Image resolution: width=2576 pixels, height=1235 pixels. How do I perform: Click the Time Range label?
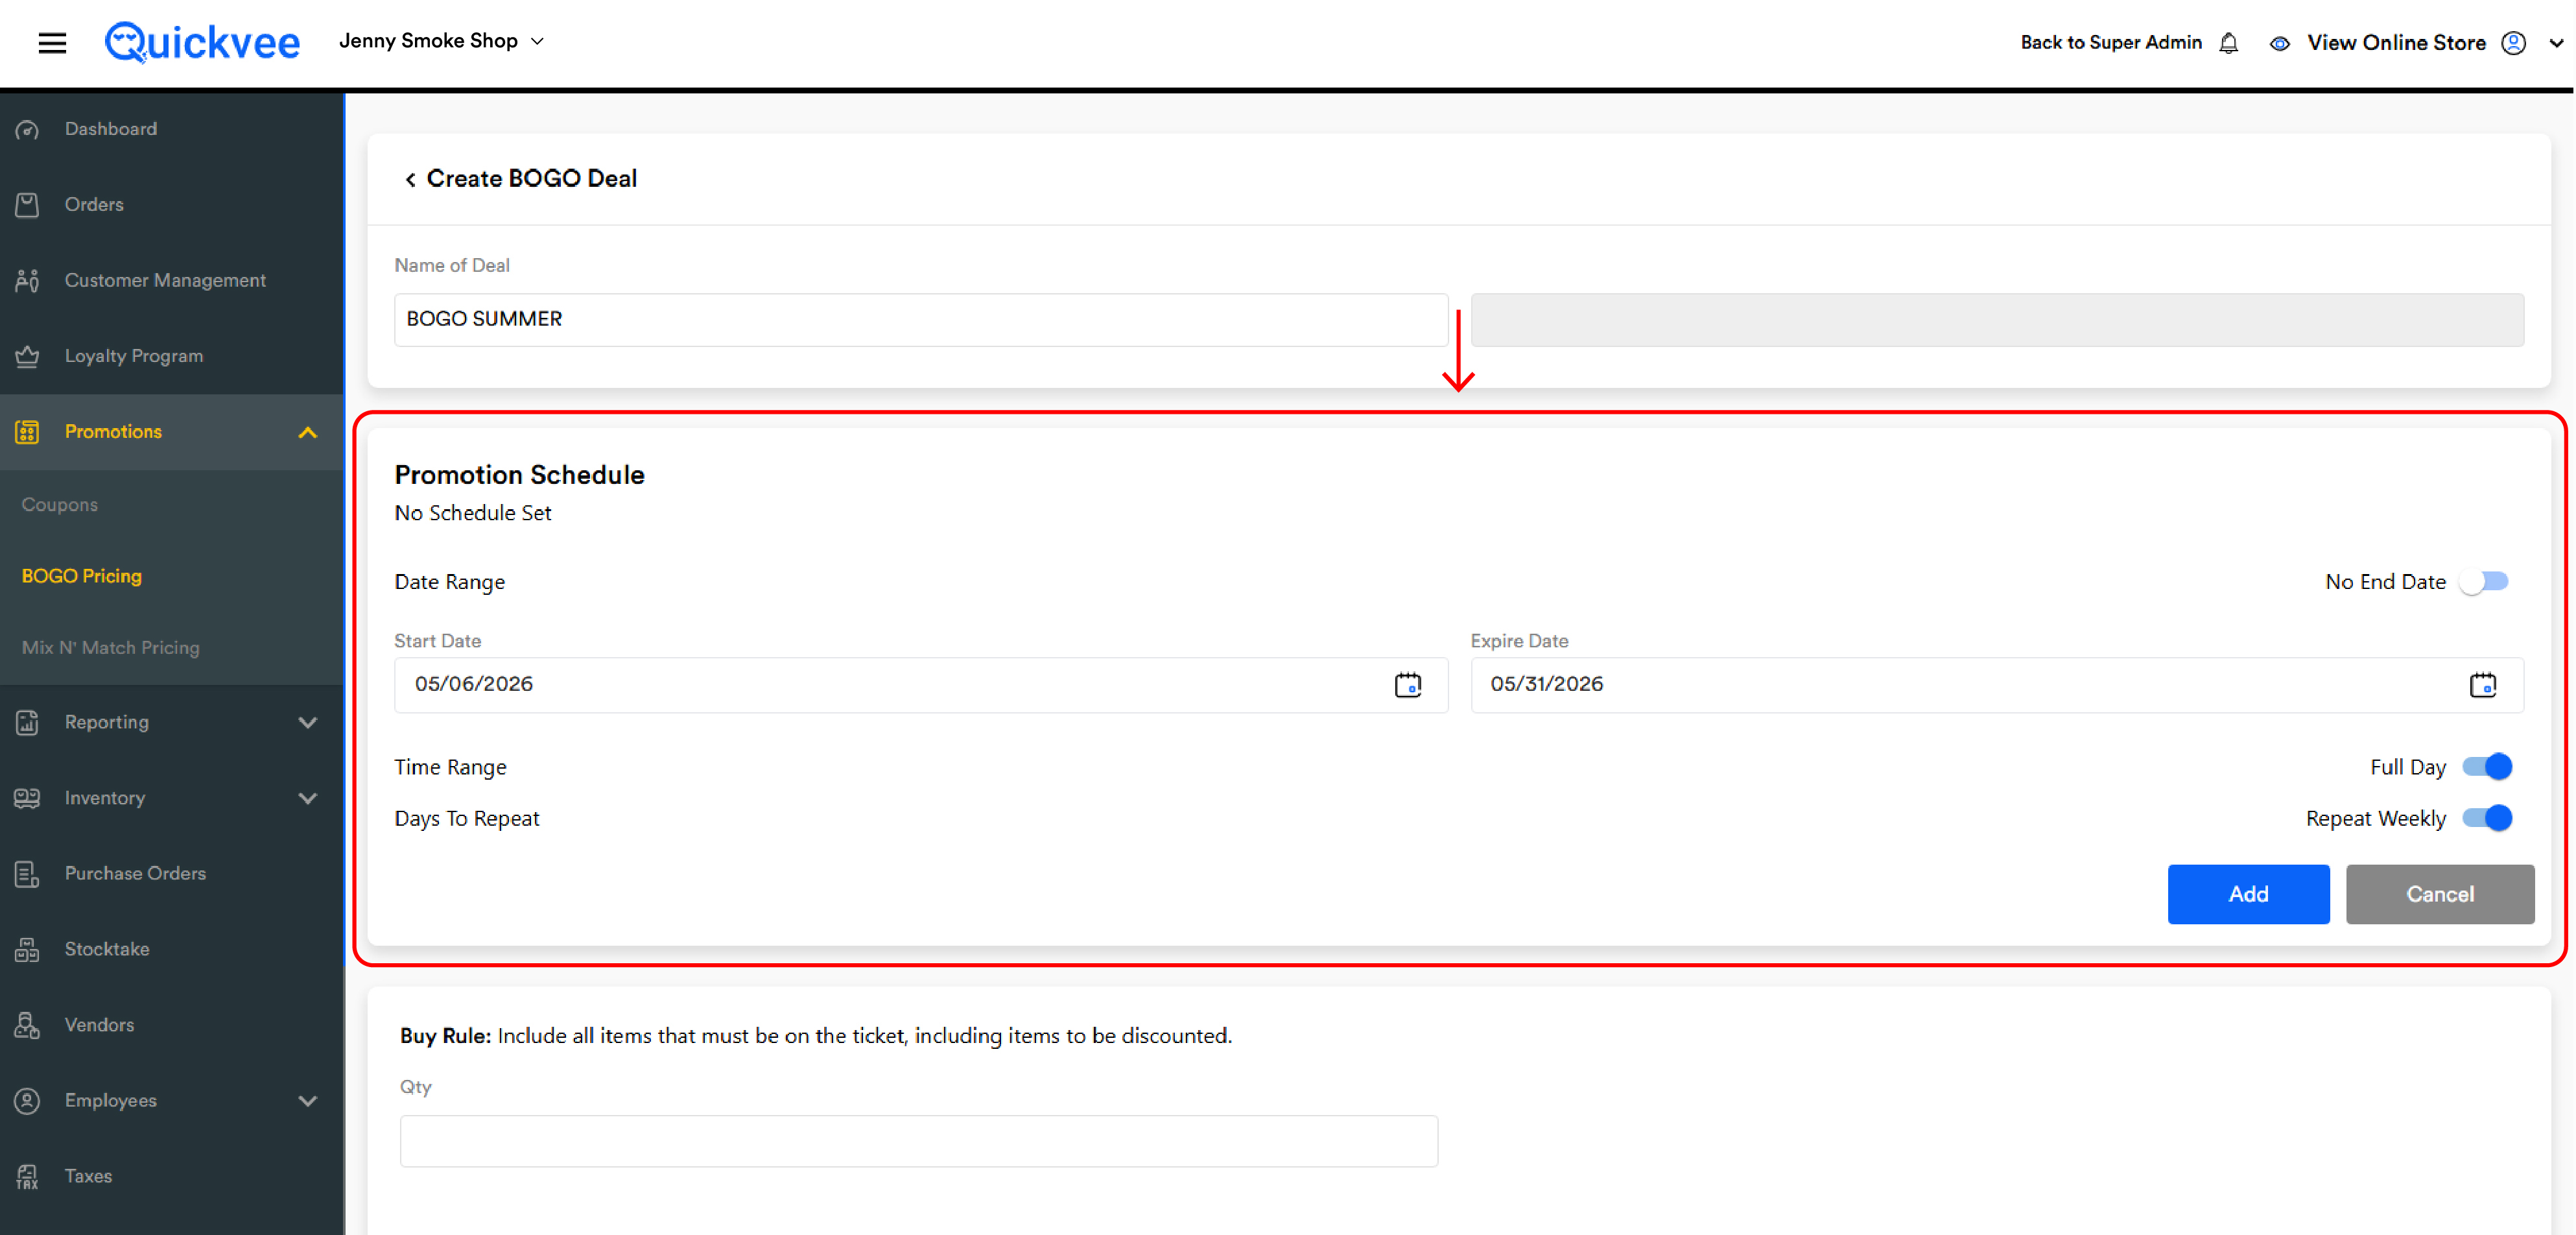[x=450, y=767]
